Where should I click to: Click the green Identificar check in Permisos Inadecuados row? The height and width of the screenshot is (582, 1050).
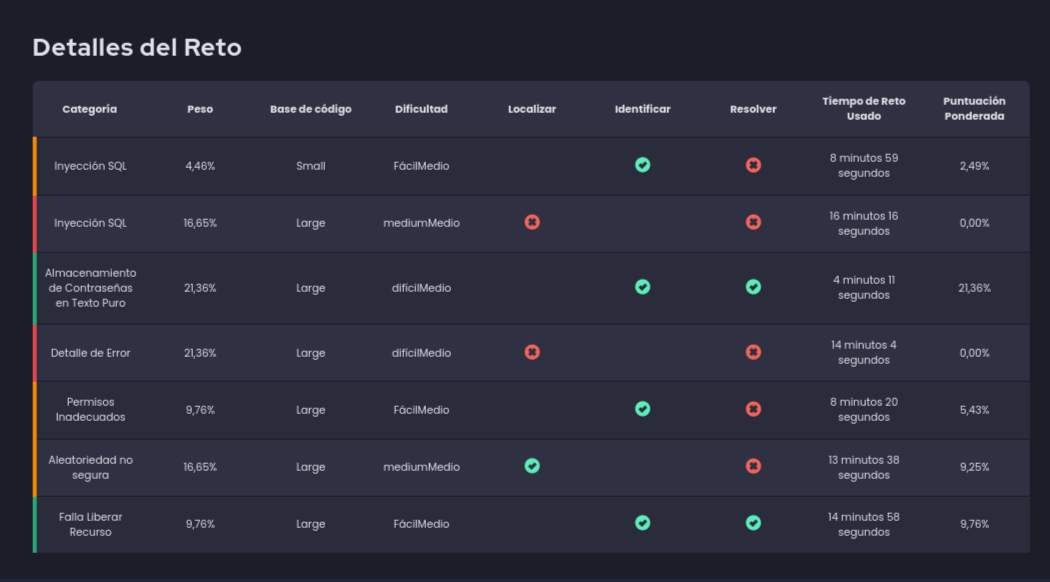click(642, 409)
